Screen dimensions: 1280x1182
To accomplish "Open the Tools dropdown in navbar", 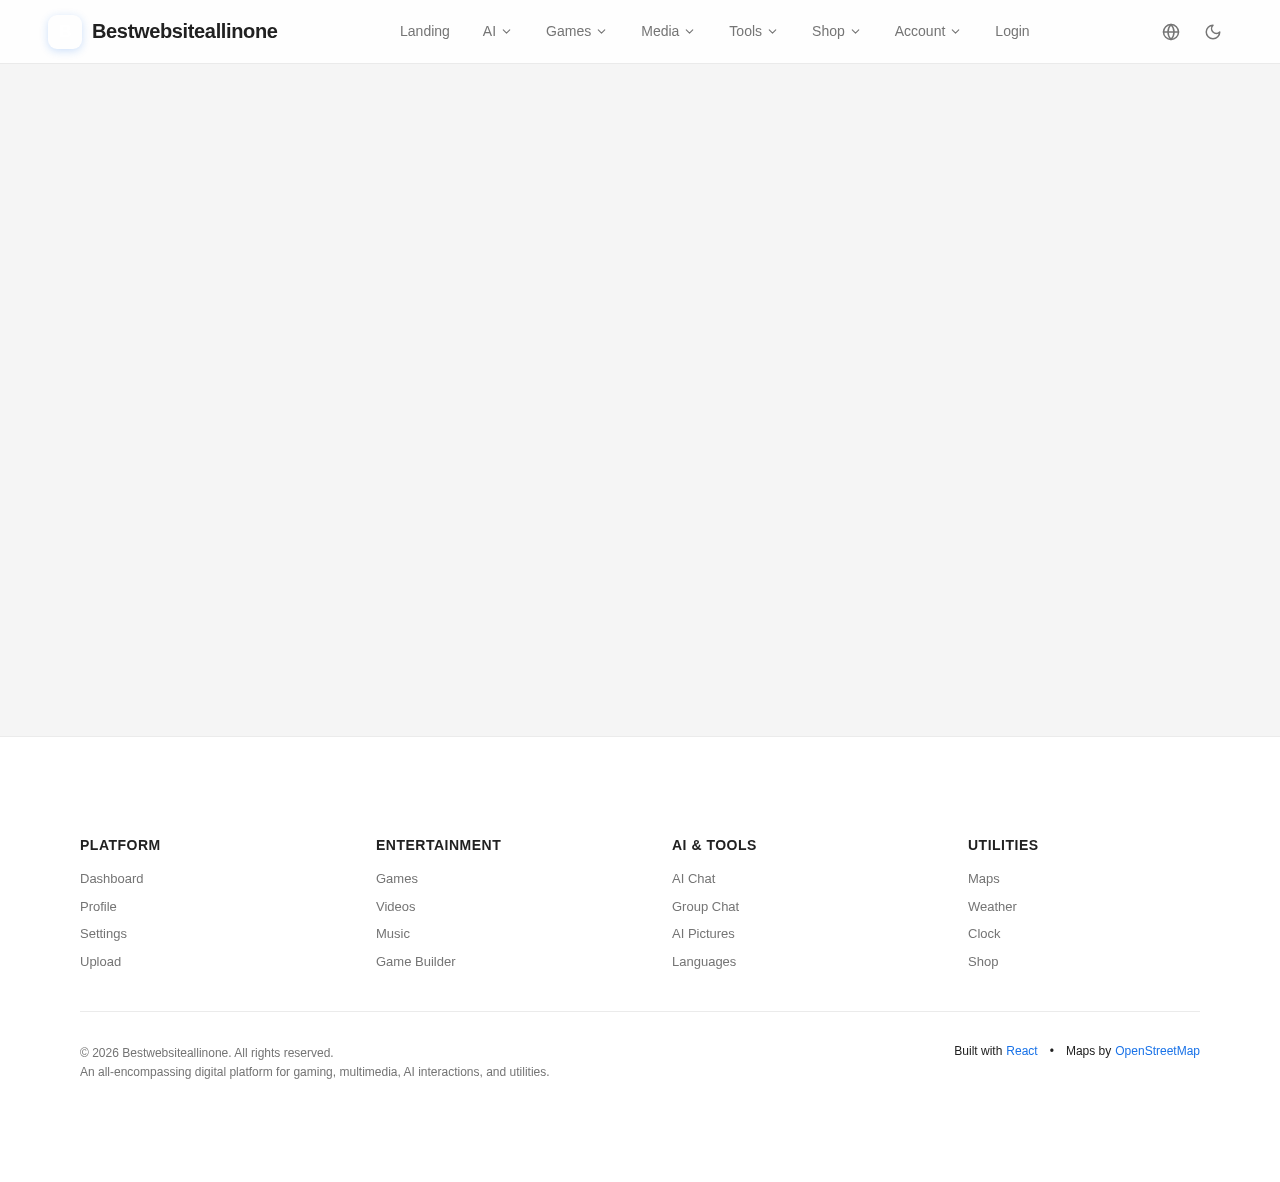I will coord(753,31).
